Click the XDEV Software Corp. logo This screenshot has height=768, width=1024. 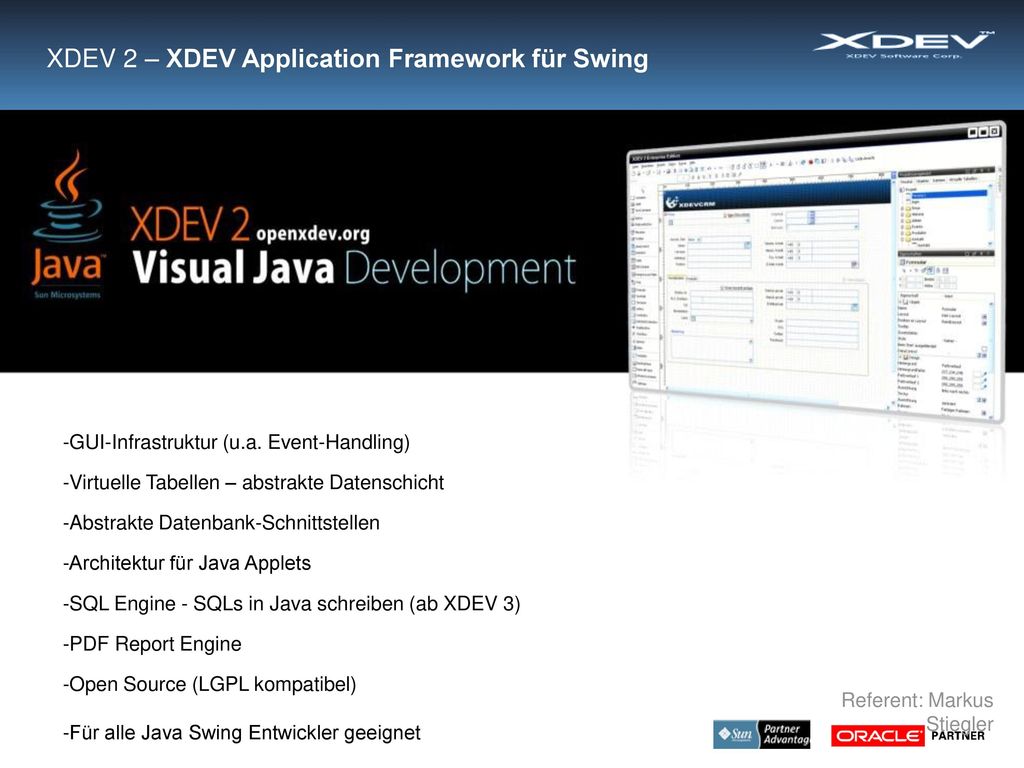(903, 44)
